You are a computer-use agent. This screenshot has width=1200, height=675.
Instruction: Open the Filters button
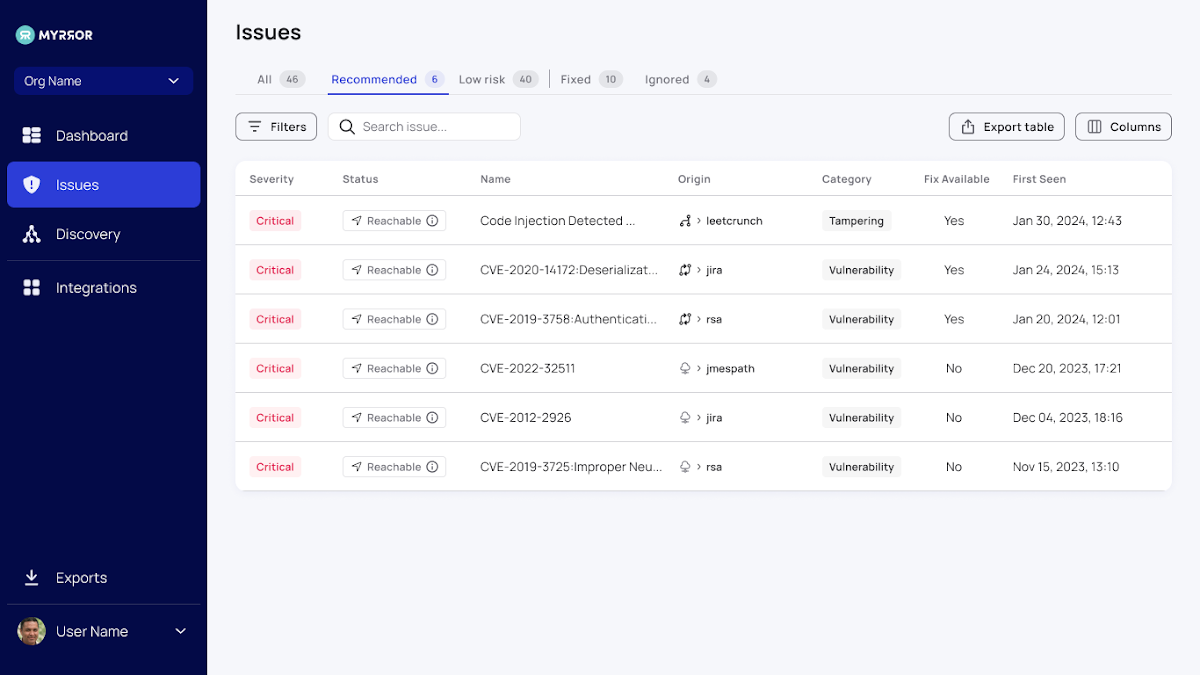(x=276, y=127)
